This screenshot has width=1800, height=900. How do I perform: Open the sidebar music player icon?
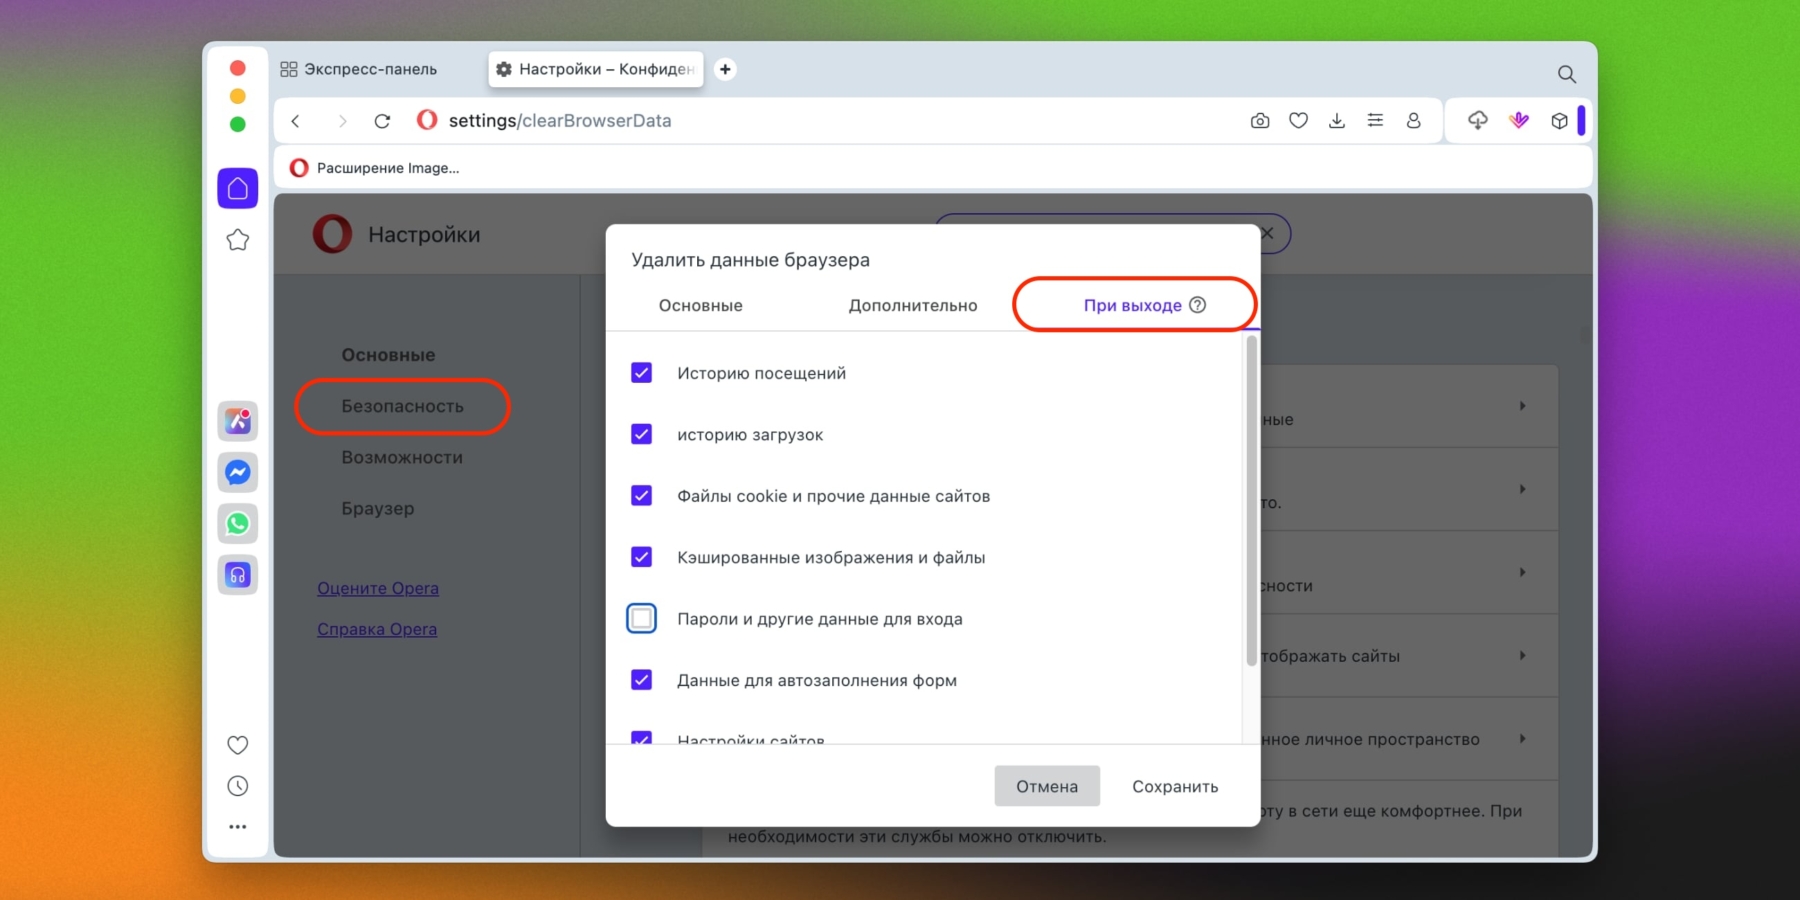coord(238,575)
